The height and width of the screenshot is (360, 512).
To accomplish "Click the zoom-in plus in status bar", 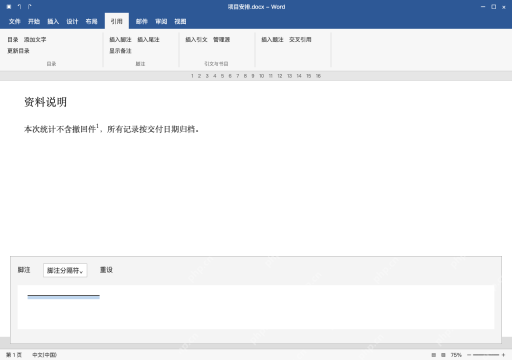I will (503, 355).
